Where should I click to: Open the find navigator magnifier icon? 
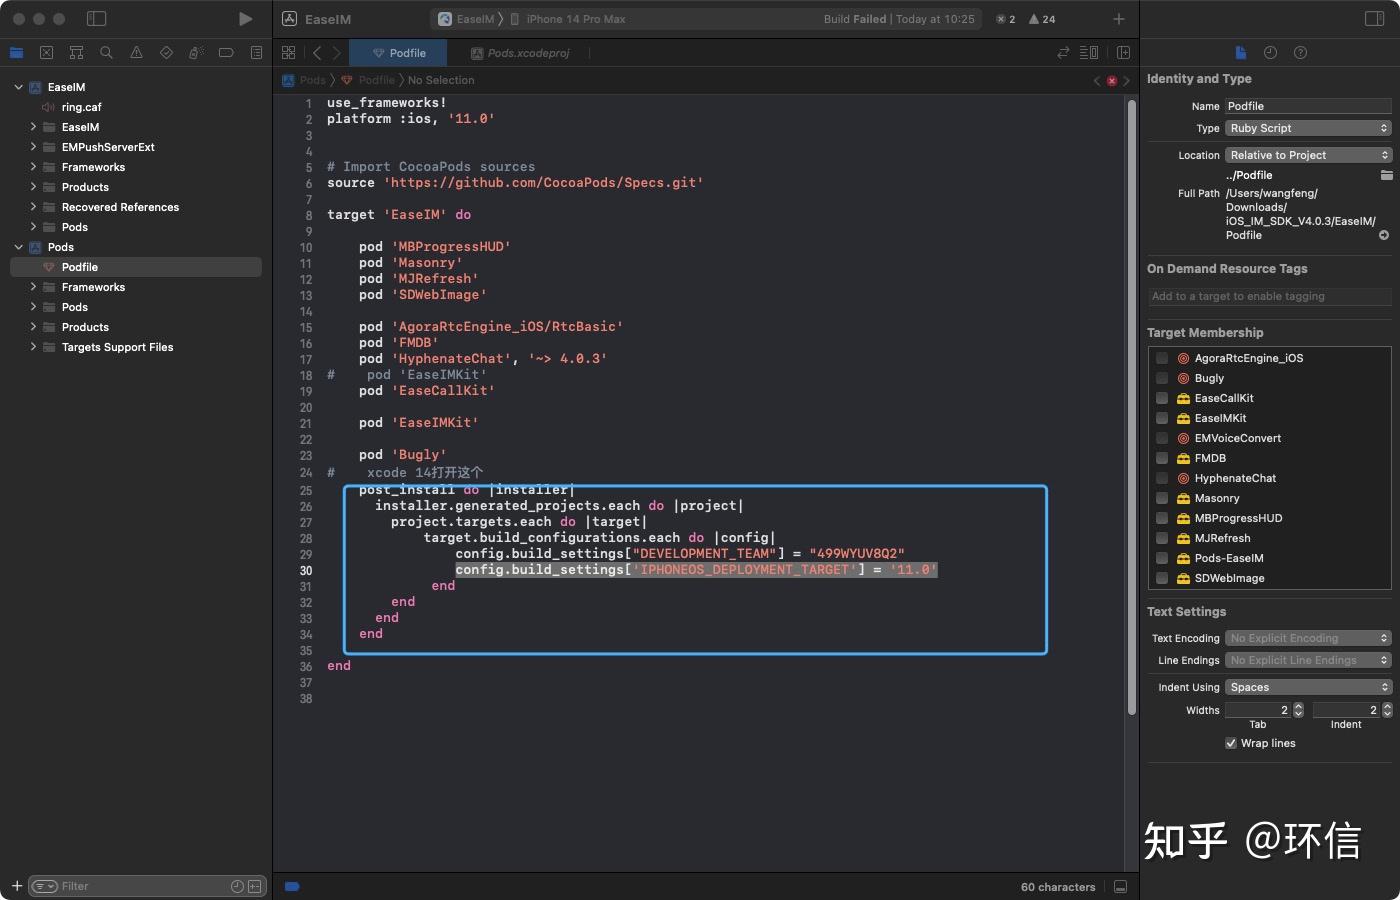[106, 53]
